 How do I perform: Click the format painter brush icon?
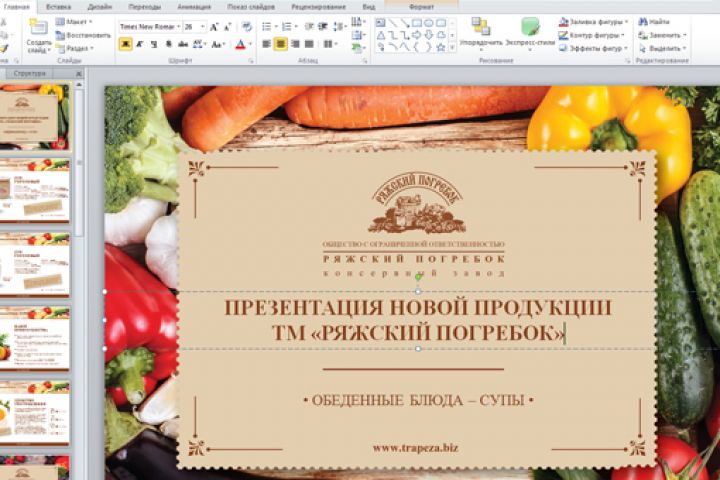click(x=4, y=48)
